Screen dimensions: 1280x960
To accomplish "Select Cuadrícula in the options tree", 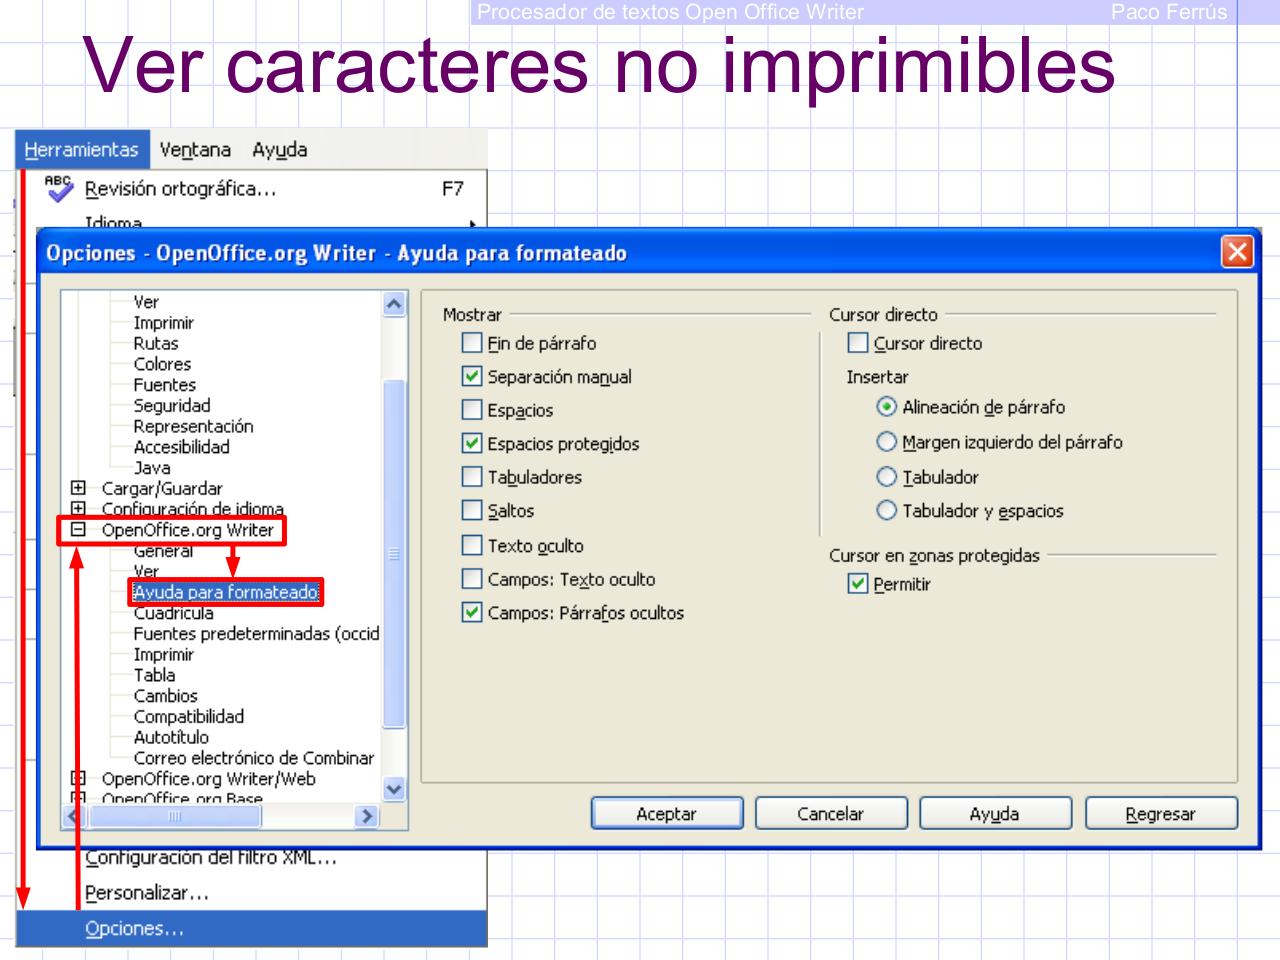I will tap(173, 613).
